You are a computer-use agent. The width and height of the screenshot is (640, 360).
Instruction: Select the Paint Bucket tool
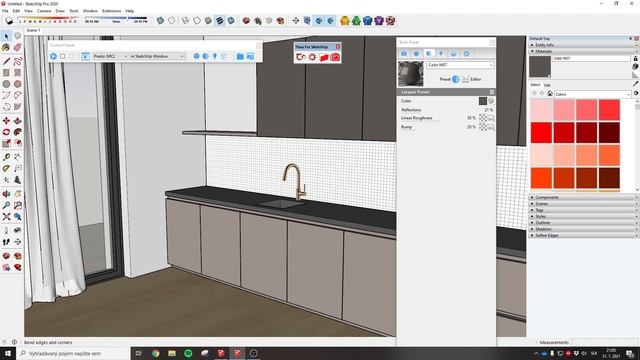click(x=6, y=47)
